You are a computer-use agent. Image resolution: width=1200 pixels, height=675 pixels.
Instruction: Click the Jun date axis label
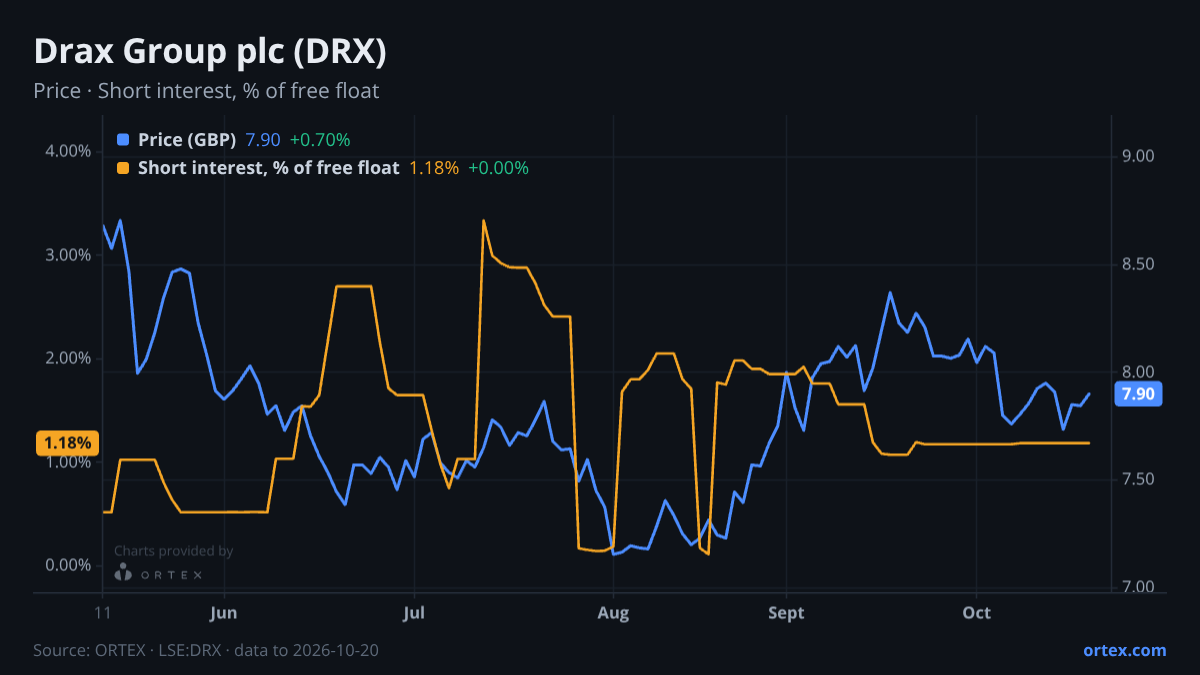(x=224, y=612)
